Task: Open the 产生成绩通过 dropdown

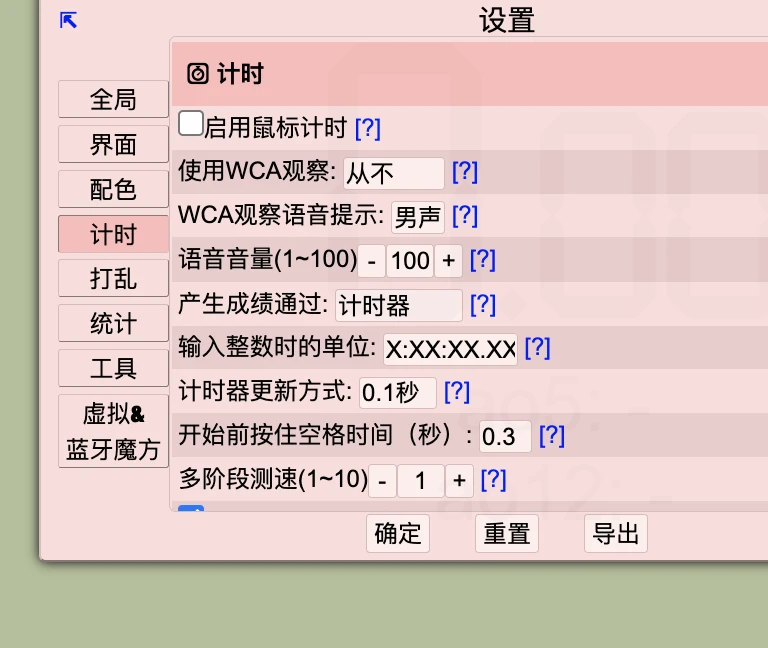Action: click(399, 306)
